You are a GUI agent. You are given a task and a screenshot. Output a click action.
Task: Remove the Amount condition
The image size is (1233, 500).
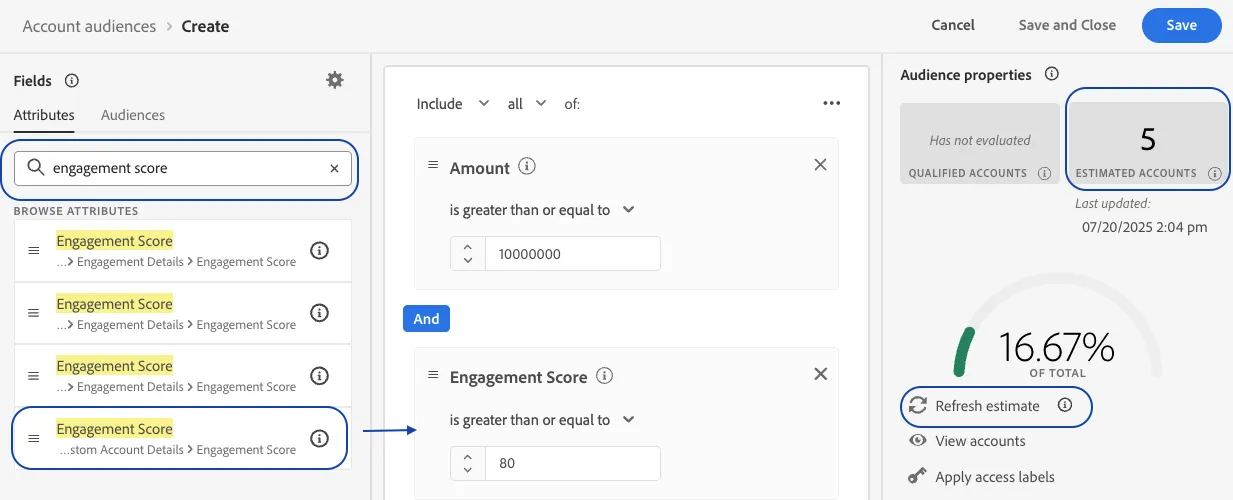click(820, 165)
